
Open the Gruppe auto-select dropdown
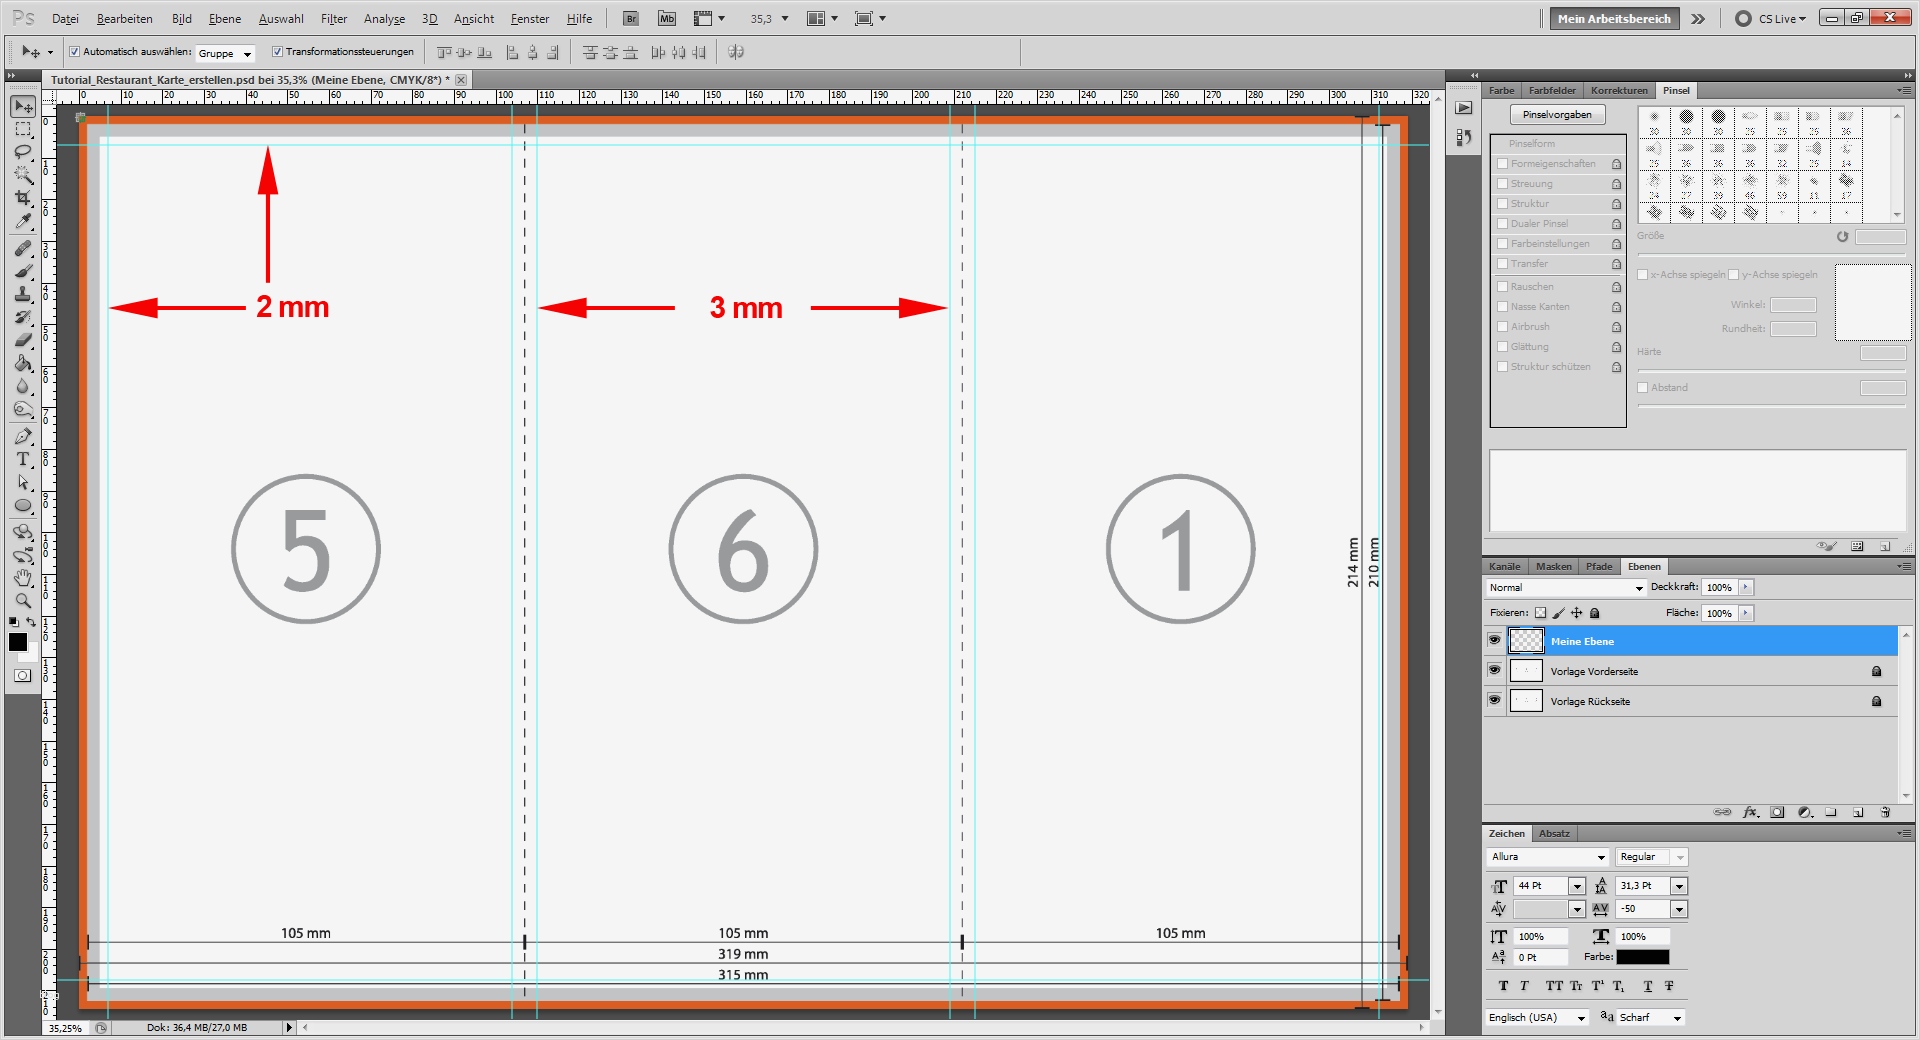point(246,53)
